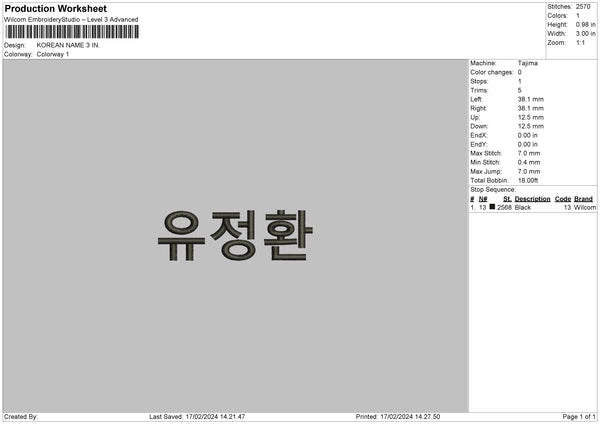Select the Machine value 'Tajima'

(528, 63)
